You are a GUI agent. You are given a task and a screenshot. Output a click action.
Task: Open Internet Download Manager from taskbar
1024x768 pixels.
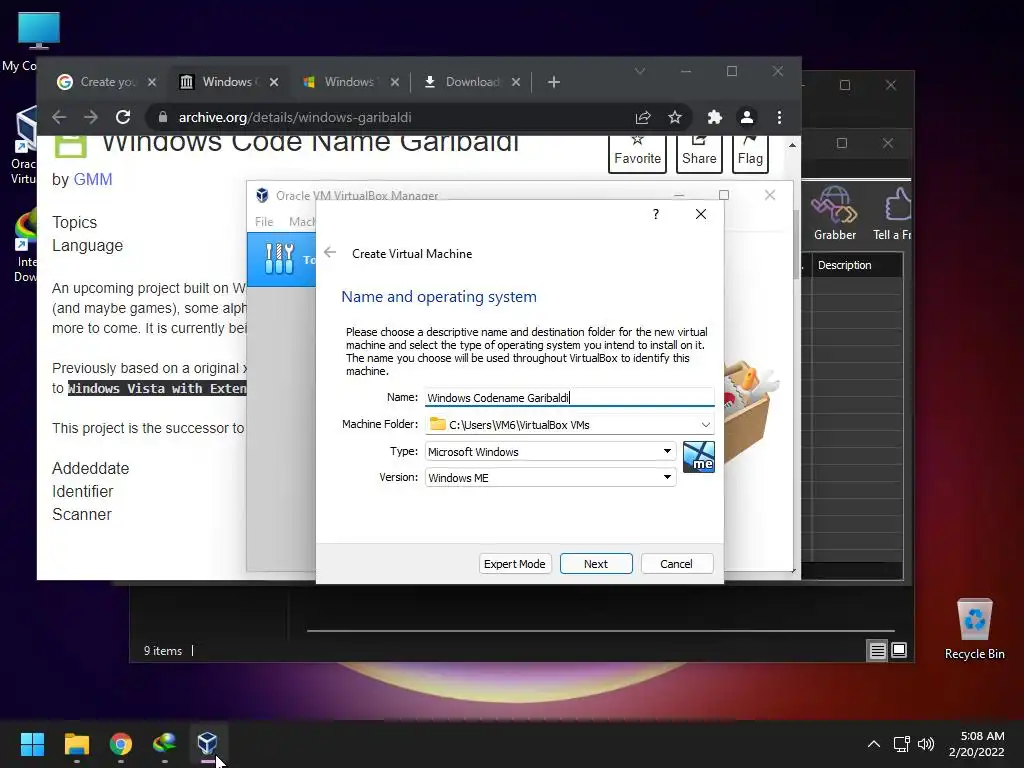tap(164, 744)
